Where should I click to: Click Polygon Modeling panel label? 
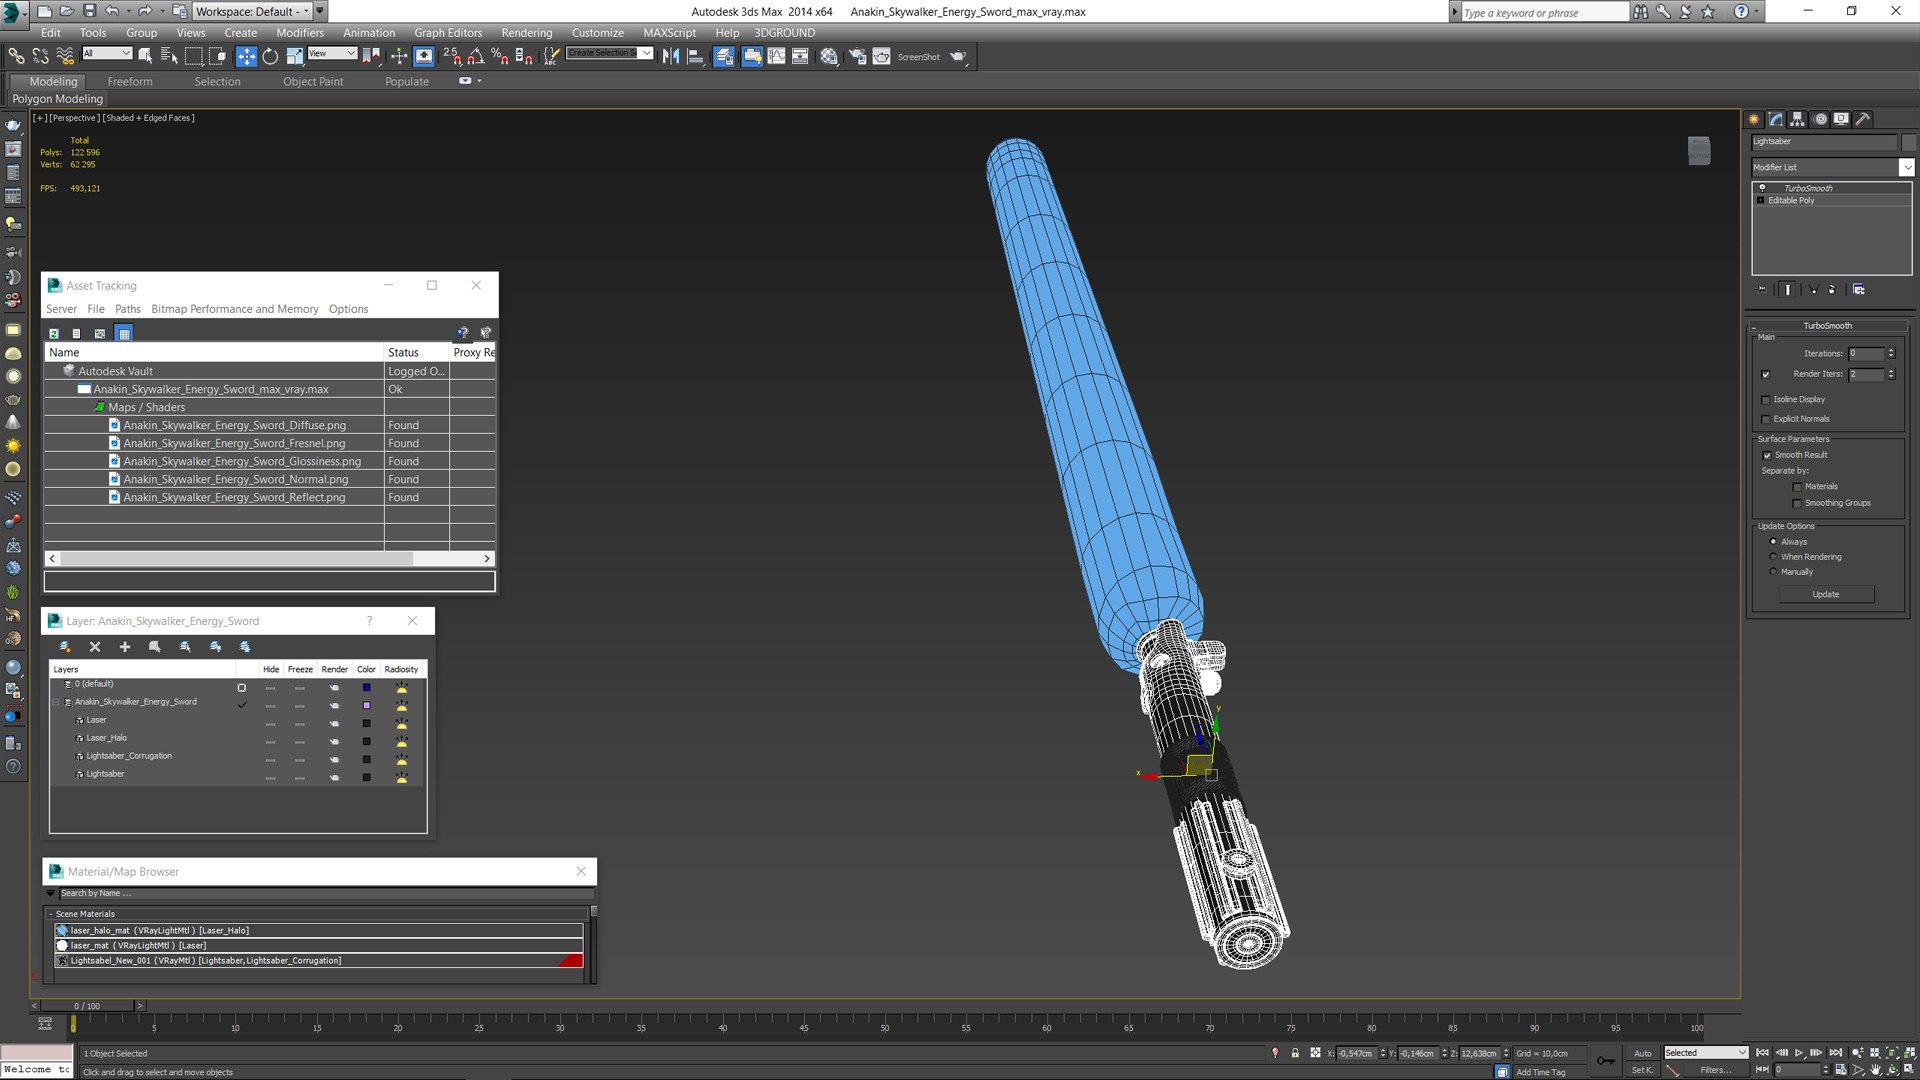pyautogui.click(x=58, y=99)
